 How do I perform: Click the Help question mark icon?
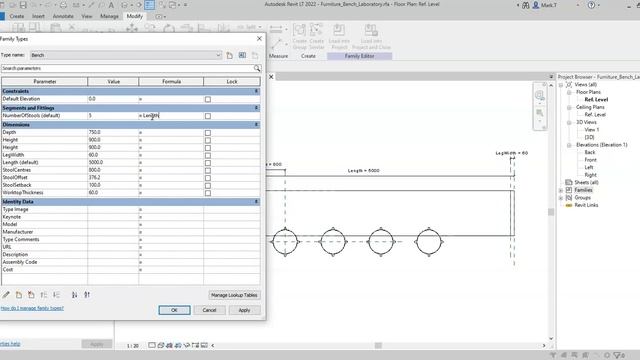coord(591,5)
